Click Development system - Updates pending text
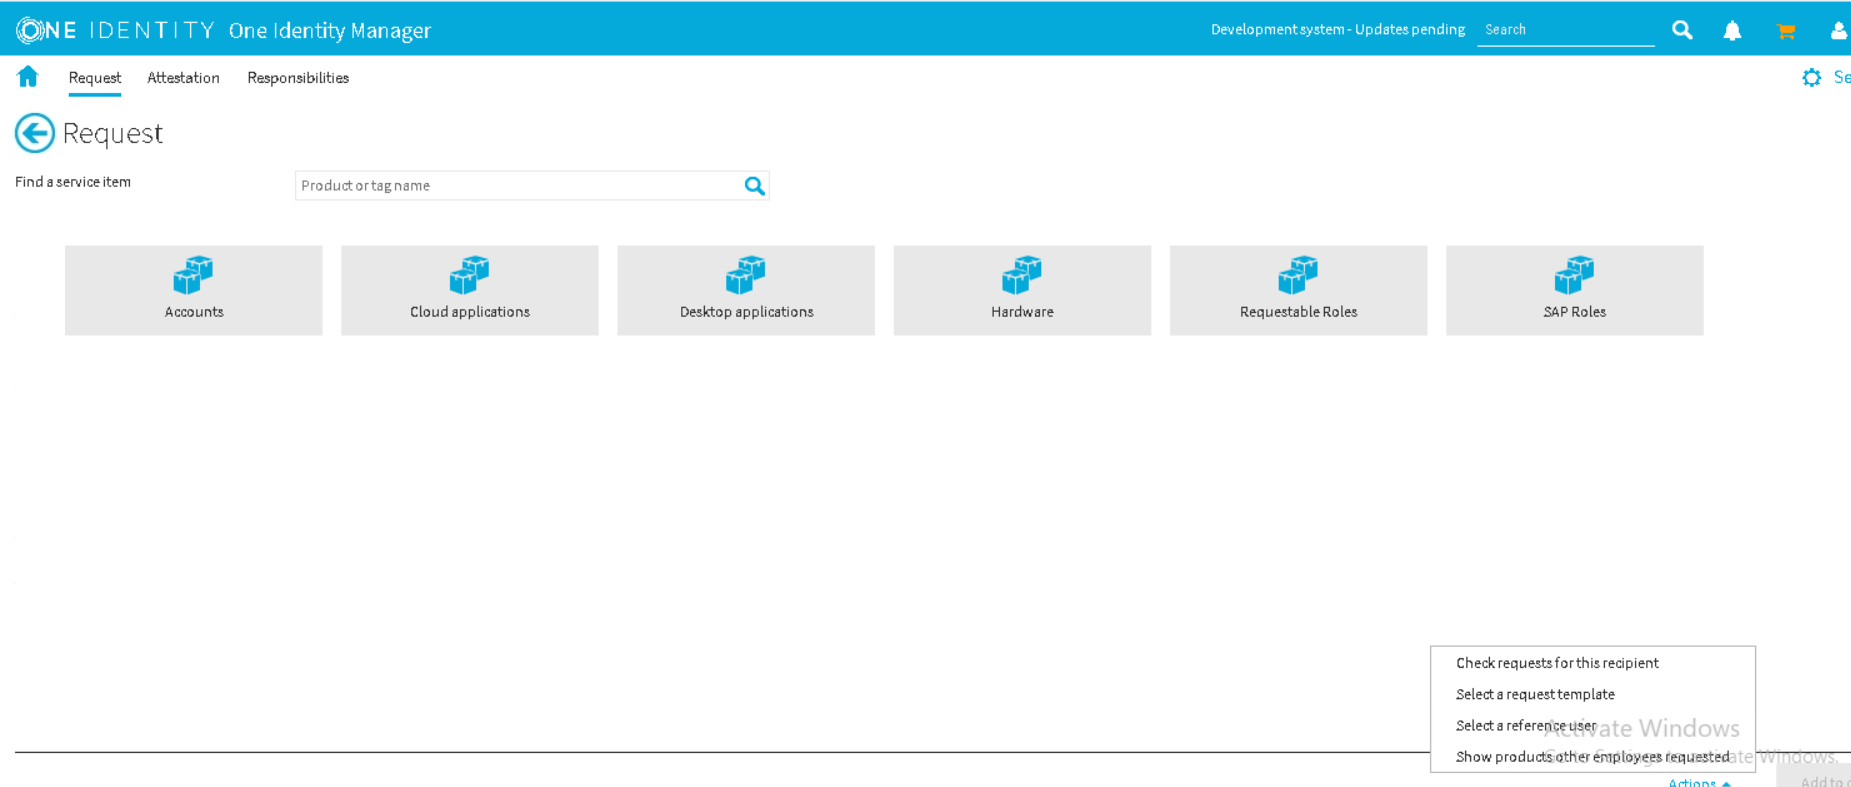This screenshot has width=1851, height=787. coord(1337,30)
